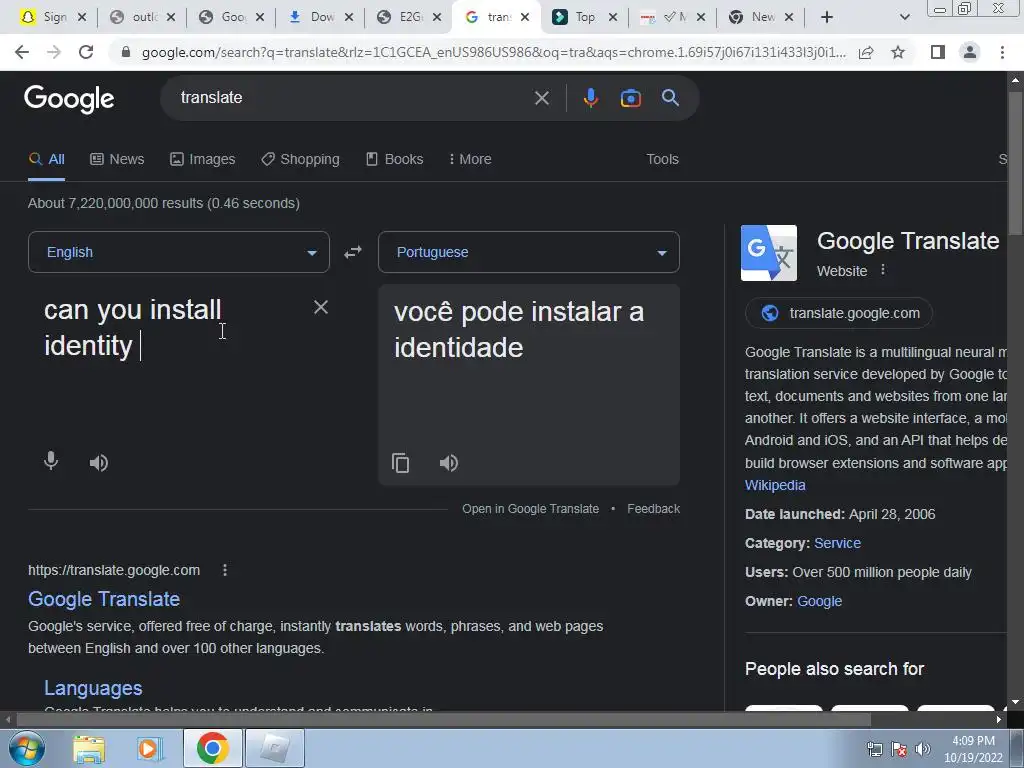Bookmark this page with star icon
The width and height of the screenshot is (1024, 768).
[x=898, y=52]
